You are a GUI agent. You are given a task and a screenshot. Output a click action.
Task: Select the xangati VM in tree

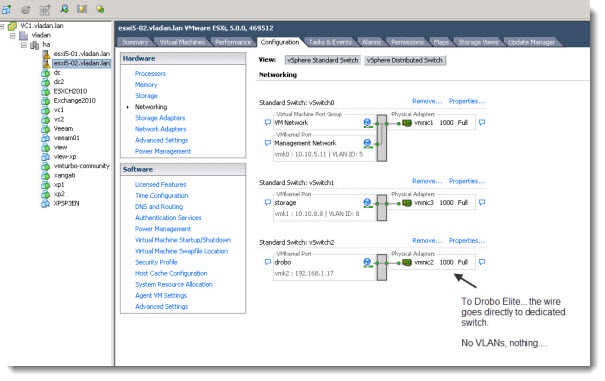coord(64,175)
